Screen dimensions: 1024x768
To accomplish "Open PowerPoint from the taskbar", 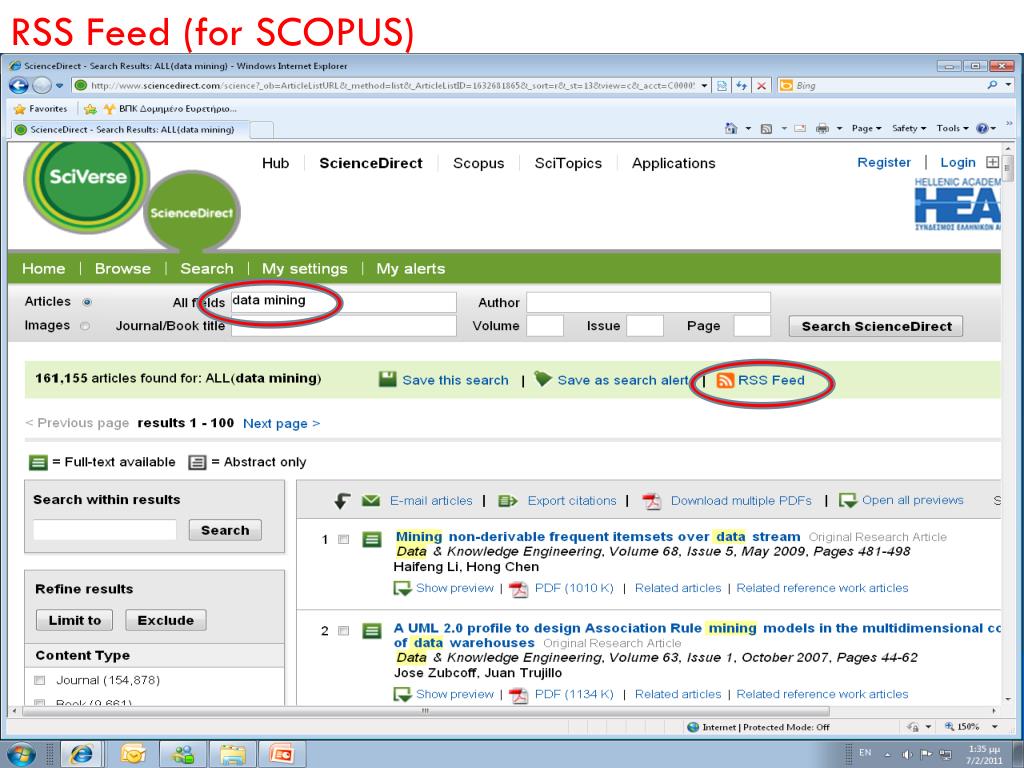I will (x=281, y=754).
